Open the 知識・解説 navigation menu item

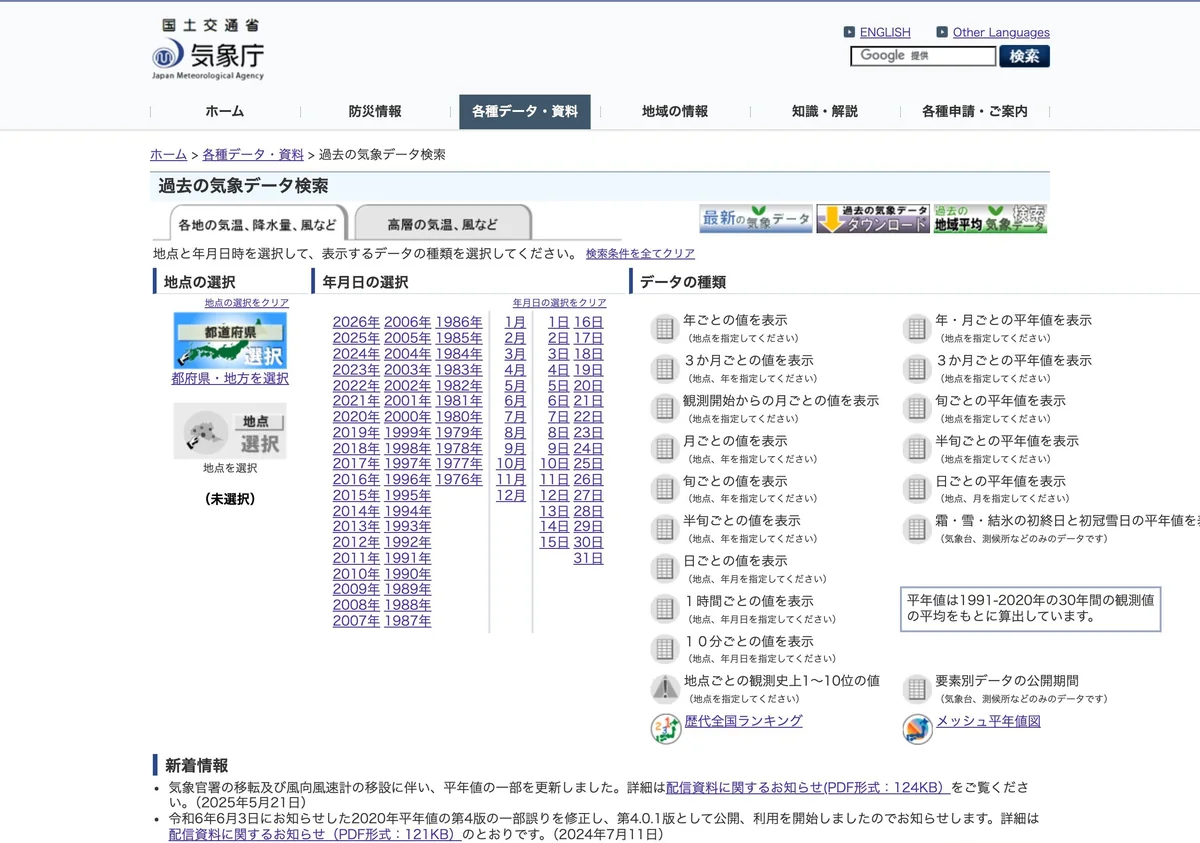point(825,111)
